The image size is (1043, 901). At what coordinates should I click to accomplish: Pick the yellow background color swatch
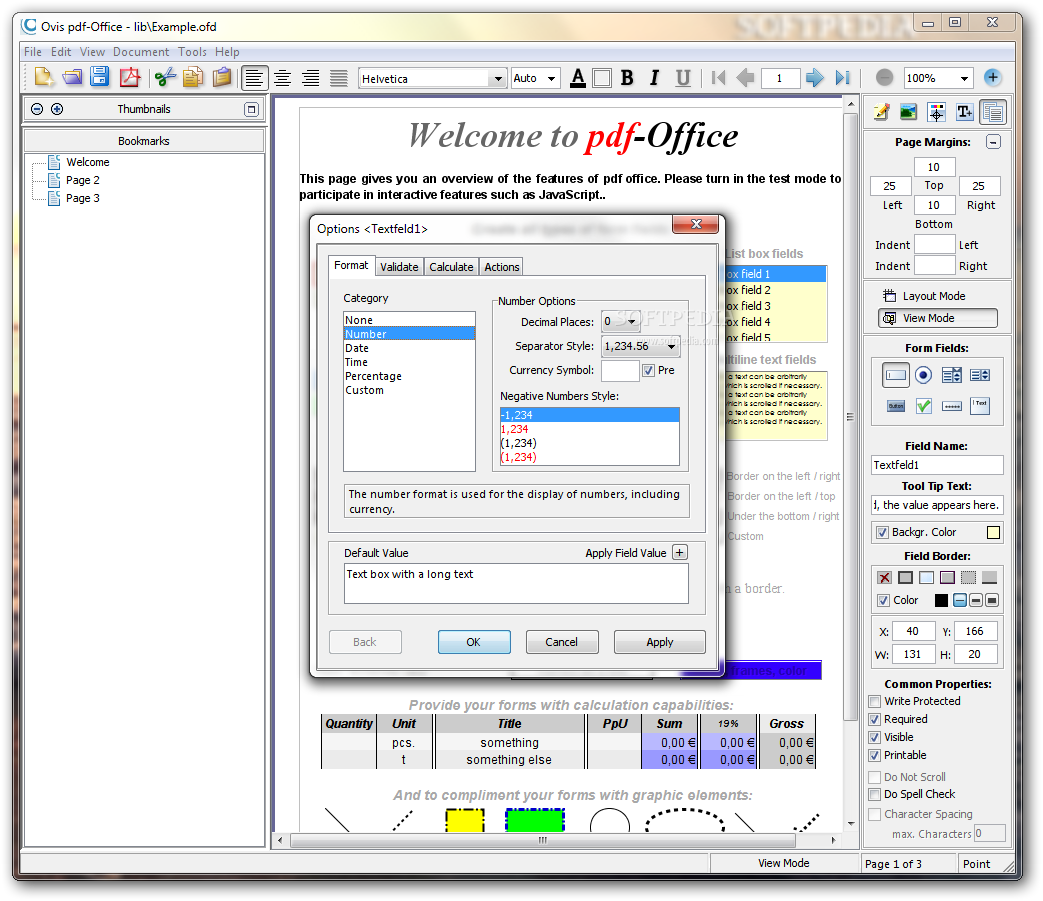click(x=993, y=532)
